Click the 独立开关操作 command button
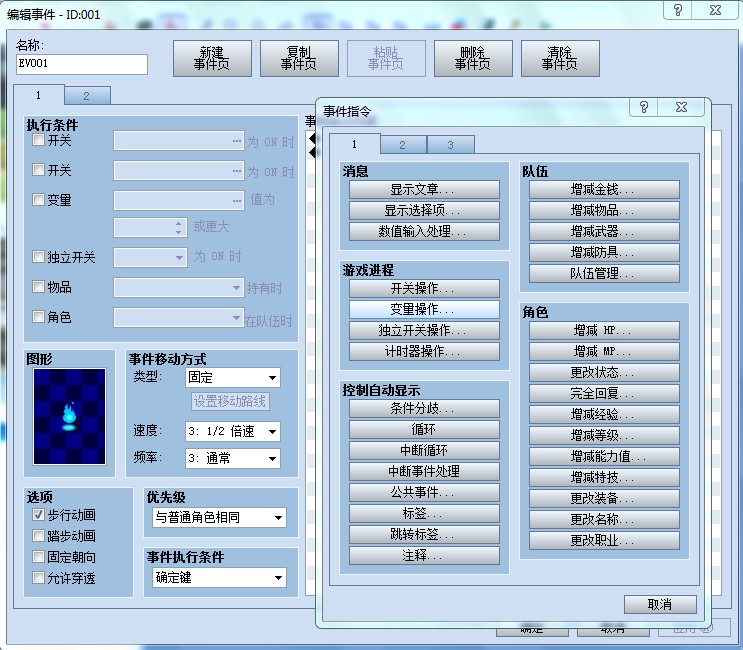 tap(424, 330)
